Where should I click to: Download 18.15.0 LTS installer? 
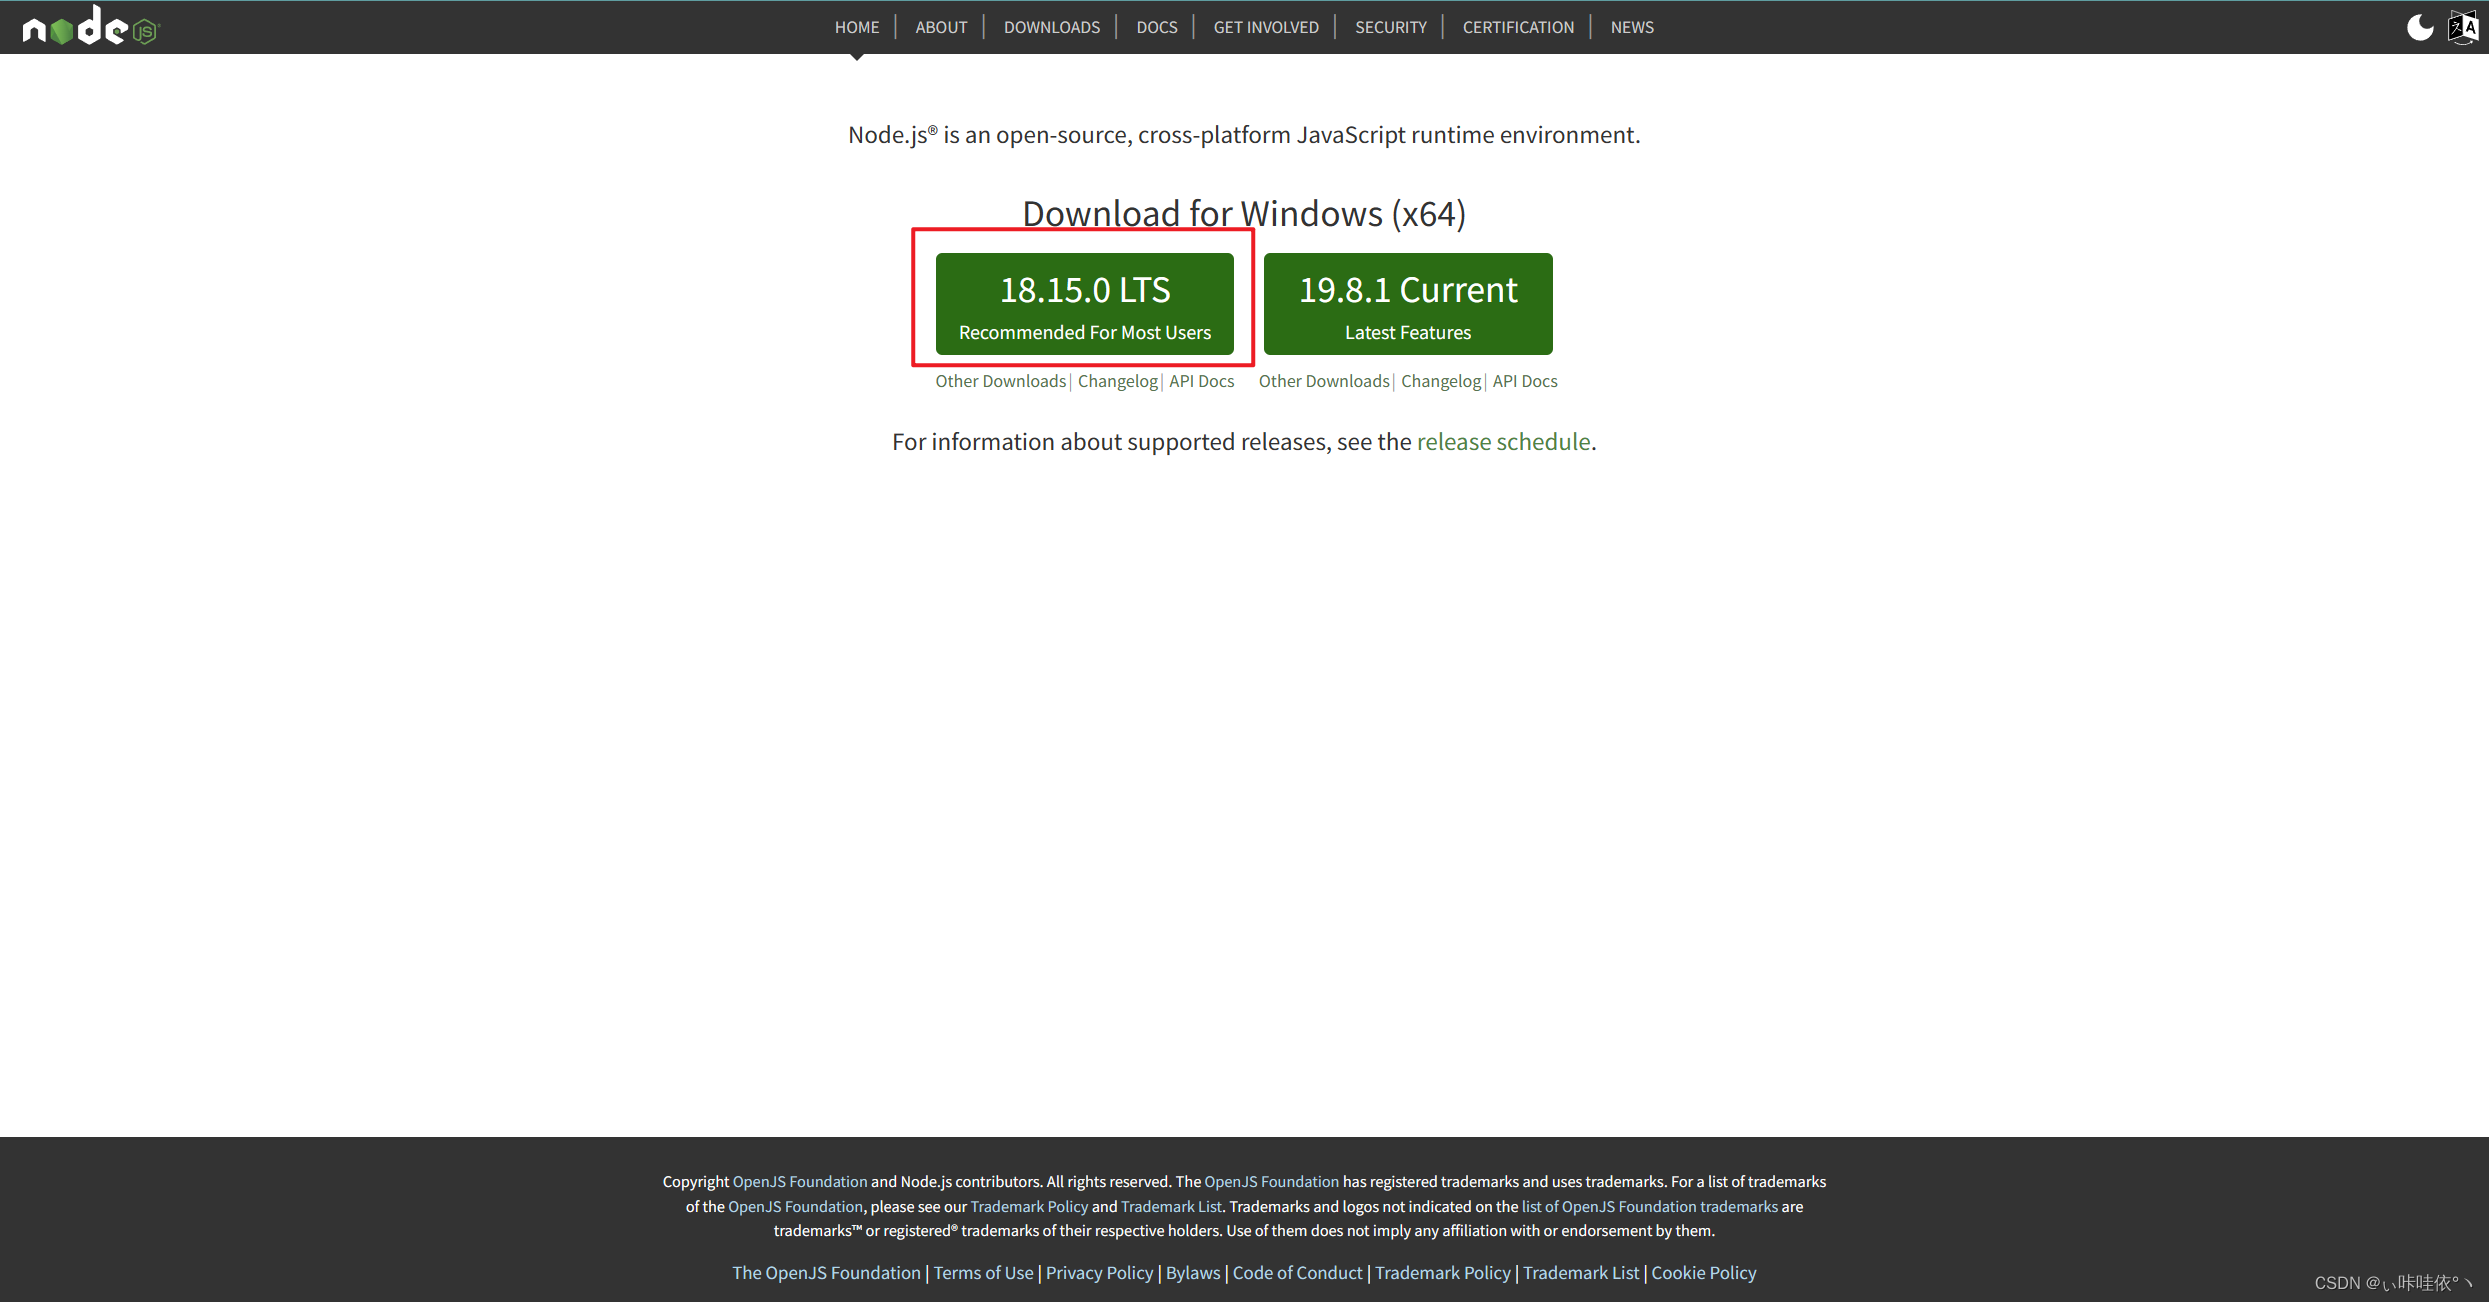[x=1084, y=304]
